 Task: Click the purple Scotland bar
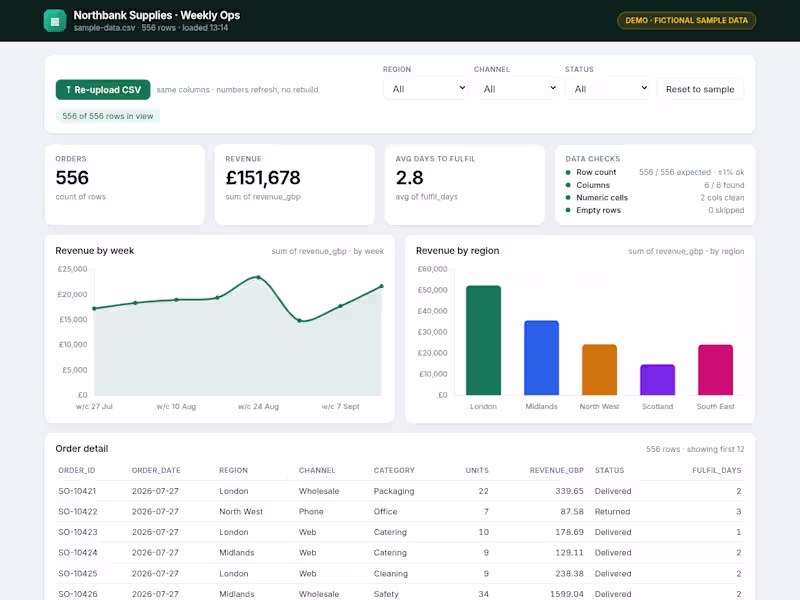658,380
